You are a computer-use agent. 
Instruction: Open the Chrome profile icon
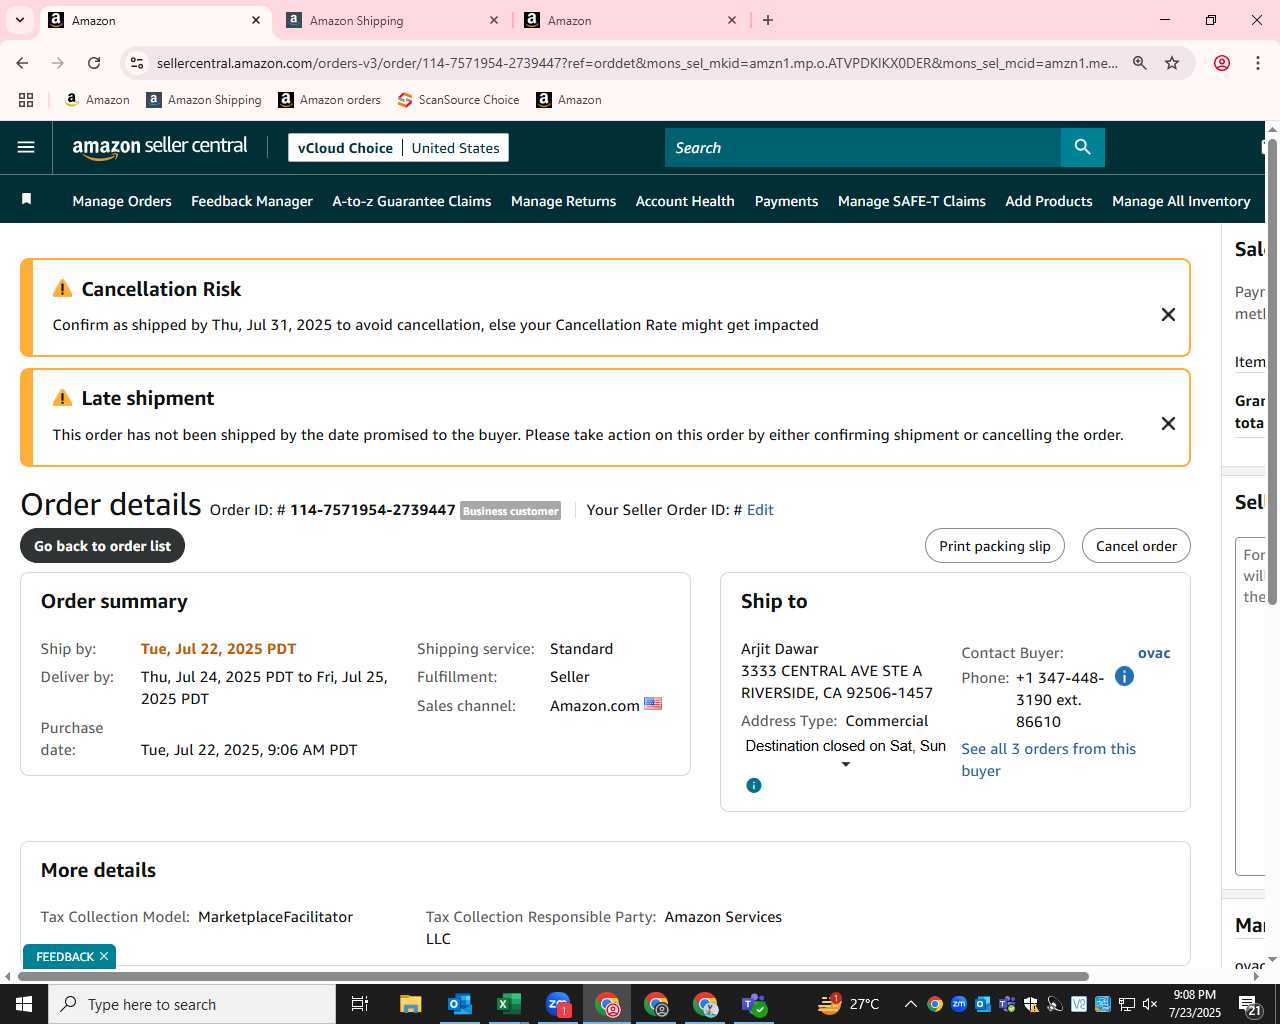coord(1222,63)
